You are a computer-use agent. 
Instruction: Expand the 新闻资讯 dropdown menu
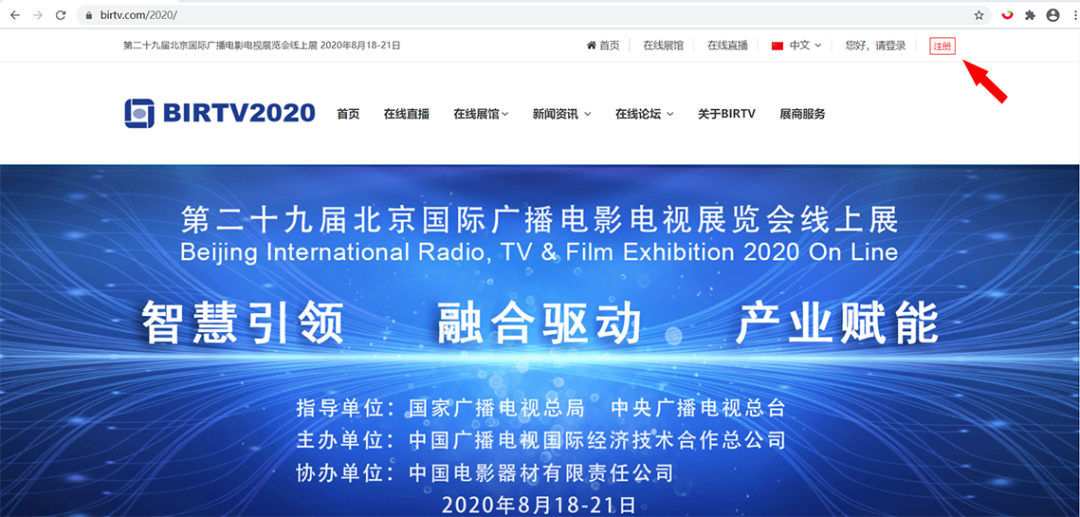(x=561, y=114)
